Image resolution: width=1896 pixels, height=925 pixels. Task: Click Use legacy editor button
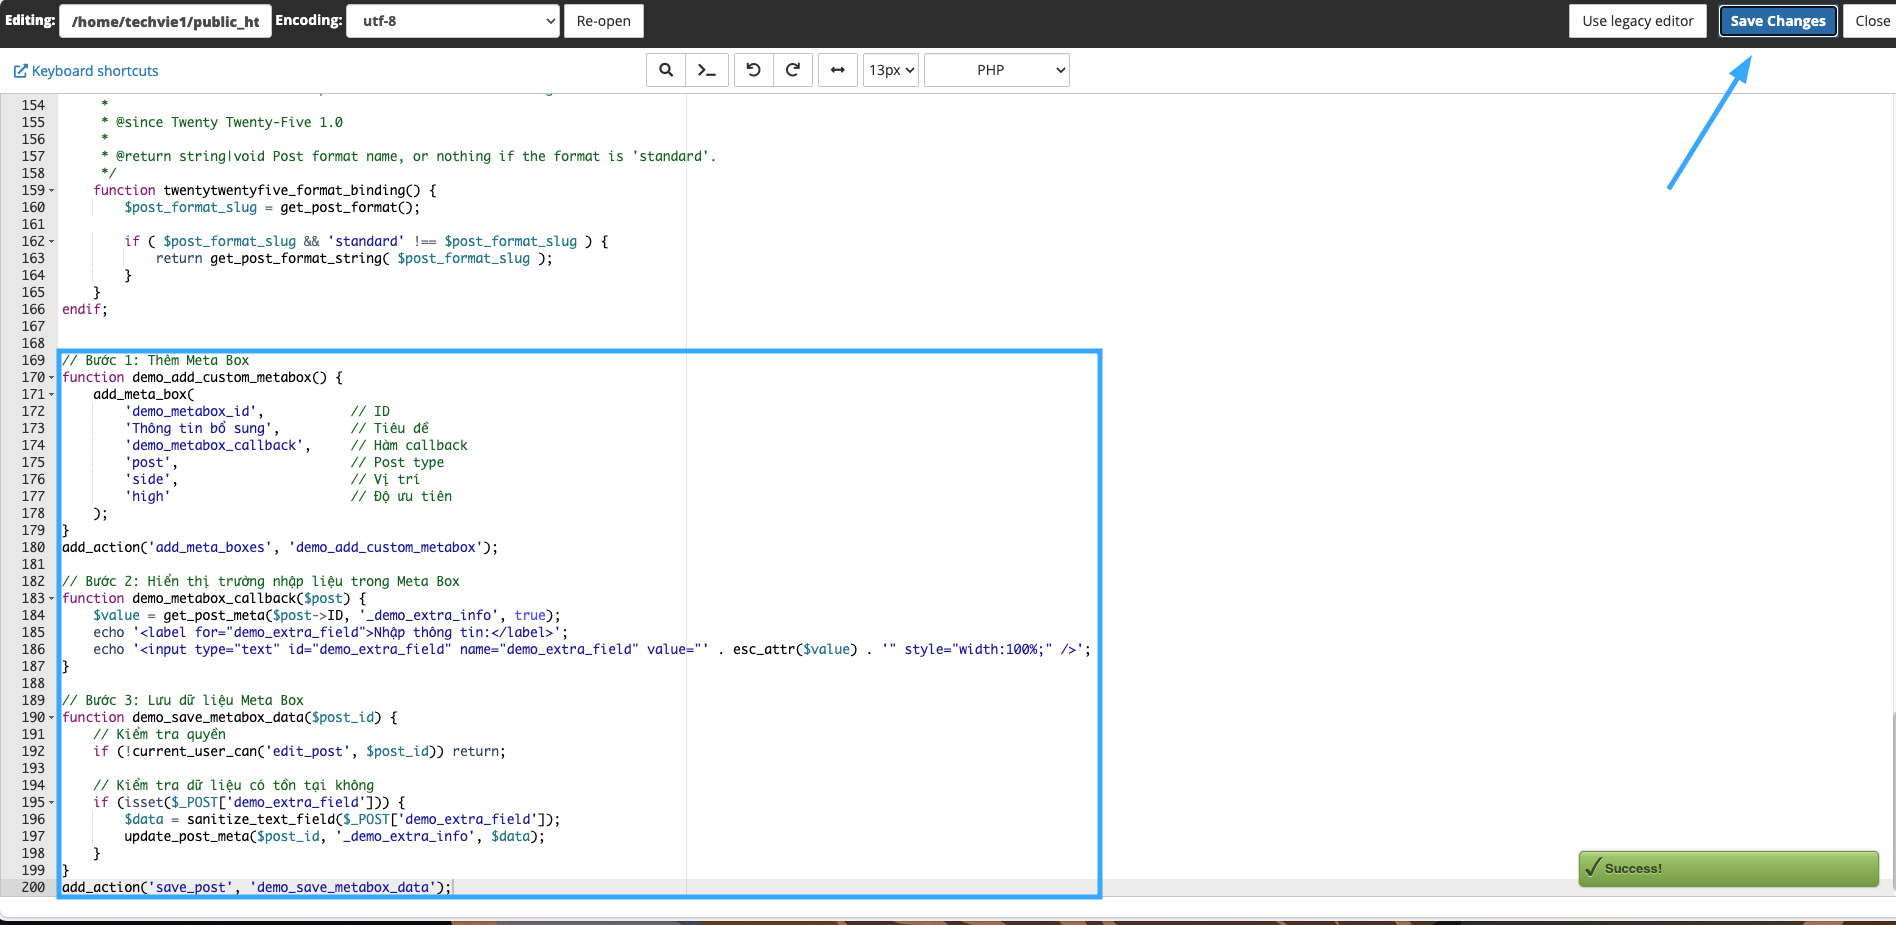click(x=1637, y=21)
